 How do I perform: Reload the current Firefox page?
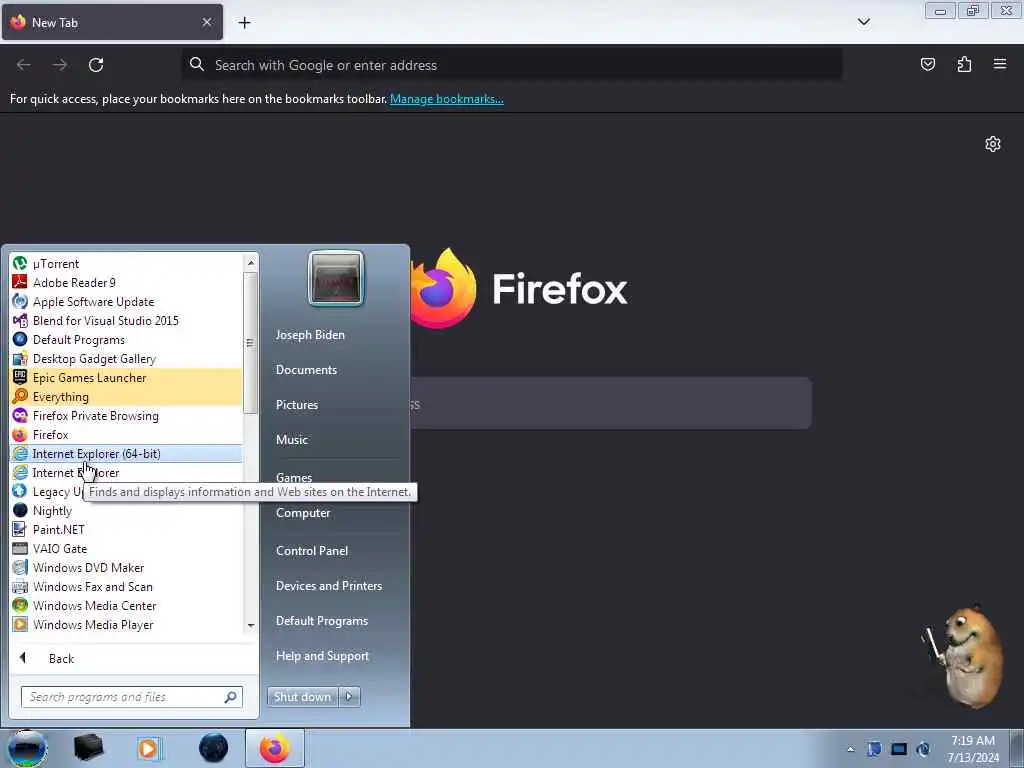pos(96,65)
